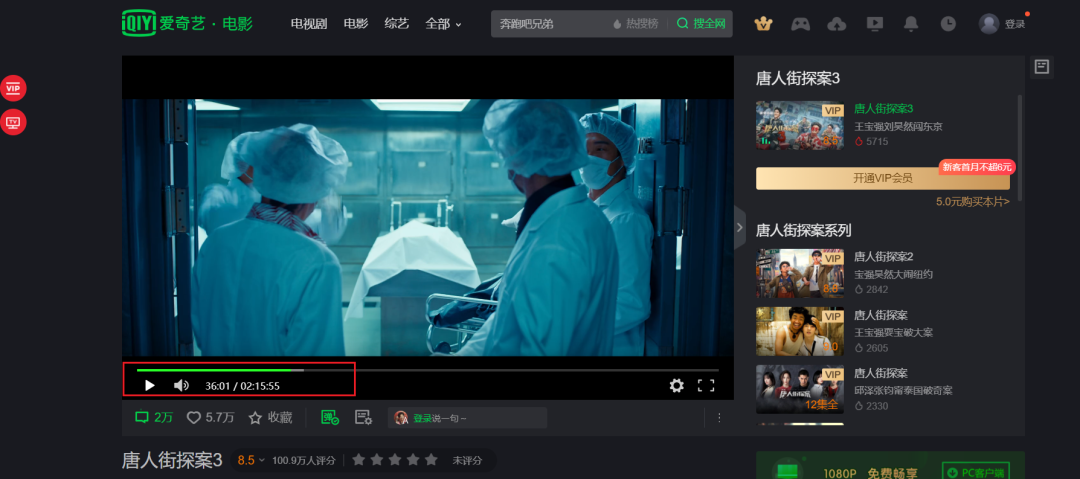Click 5.0元购买本片 link
This screenshot has height=479, width=1080.
[x=973, y=202]
